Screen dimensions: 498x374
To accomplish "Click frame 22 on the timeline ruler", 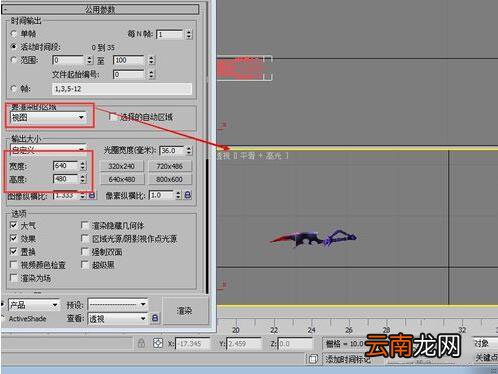I will point(274,330).
